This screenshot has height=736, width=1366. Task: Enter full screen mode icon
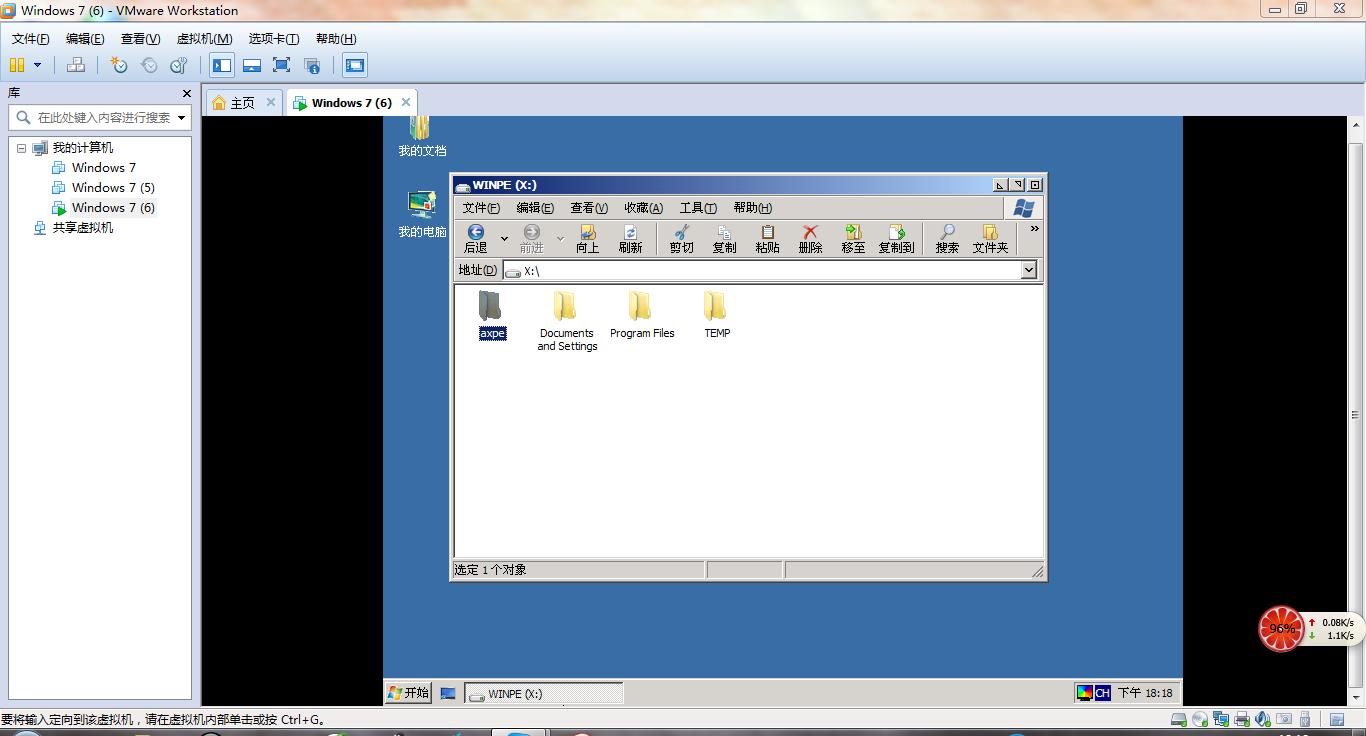282,65
